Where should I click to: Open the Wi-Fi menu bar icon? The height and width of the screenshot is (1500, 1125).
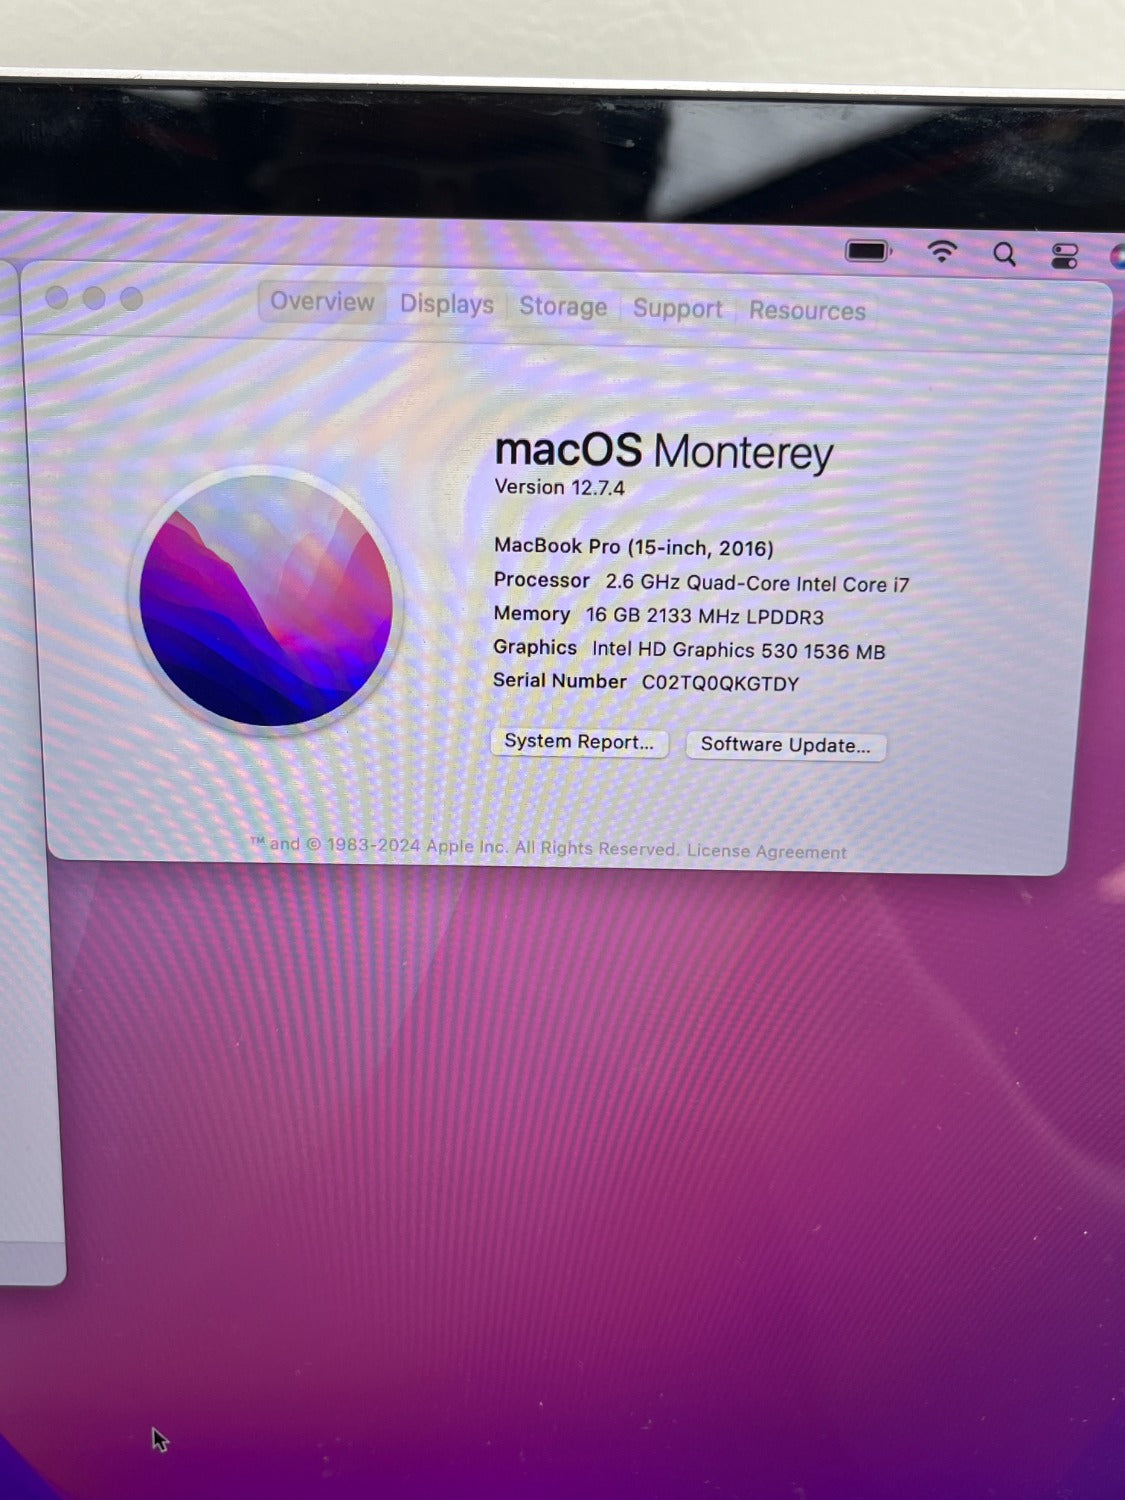click(x=941, y=252)
